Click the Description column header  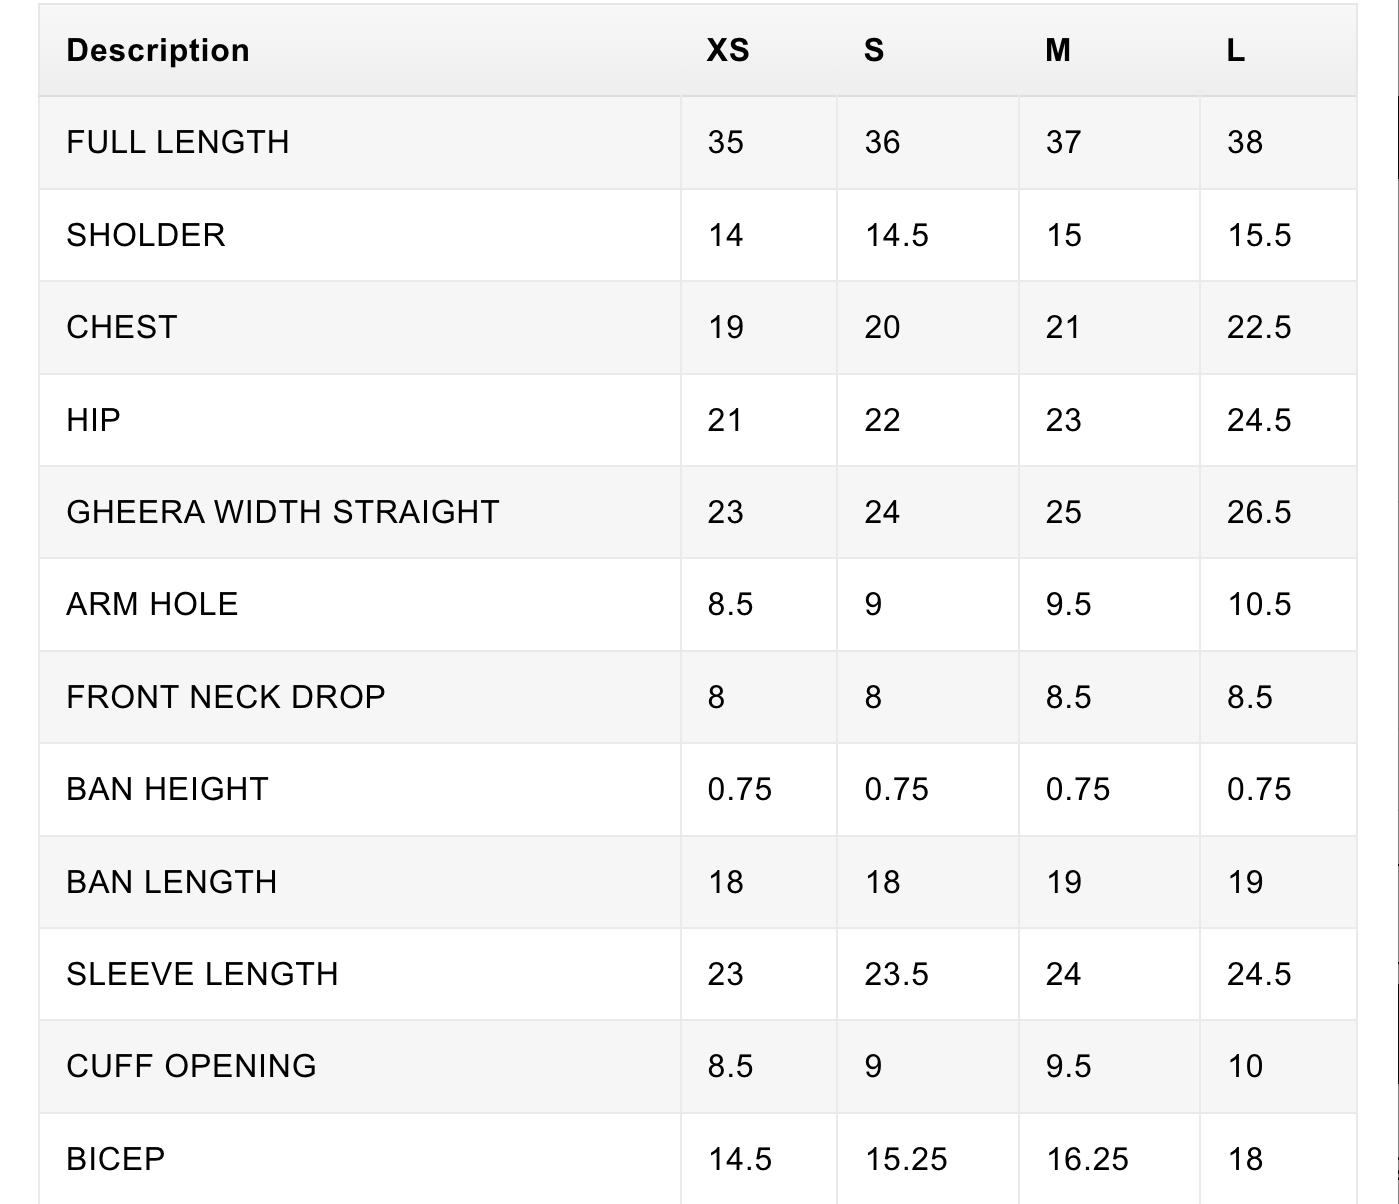(158, 51)
